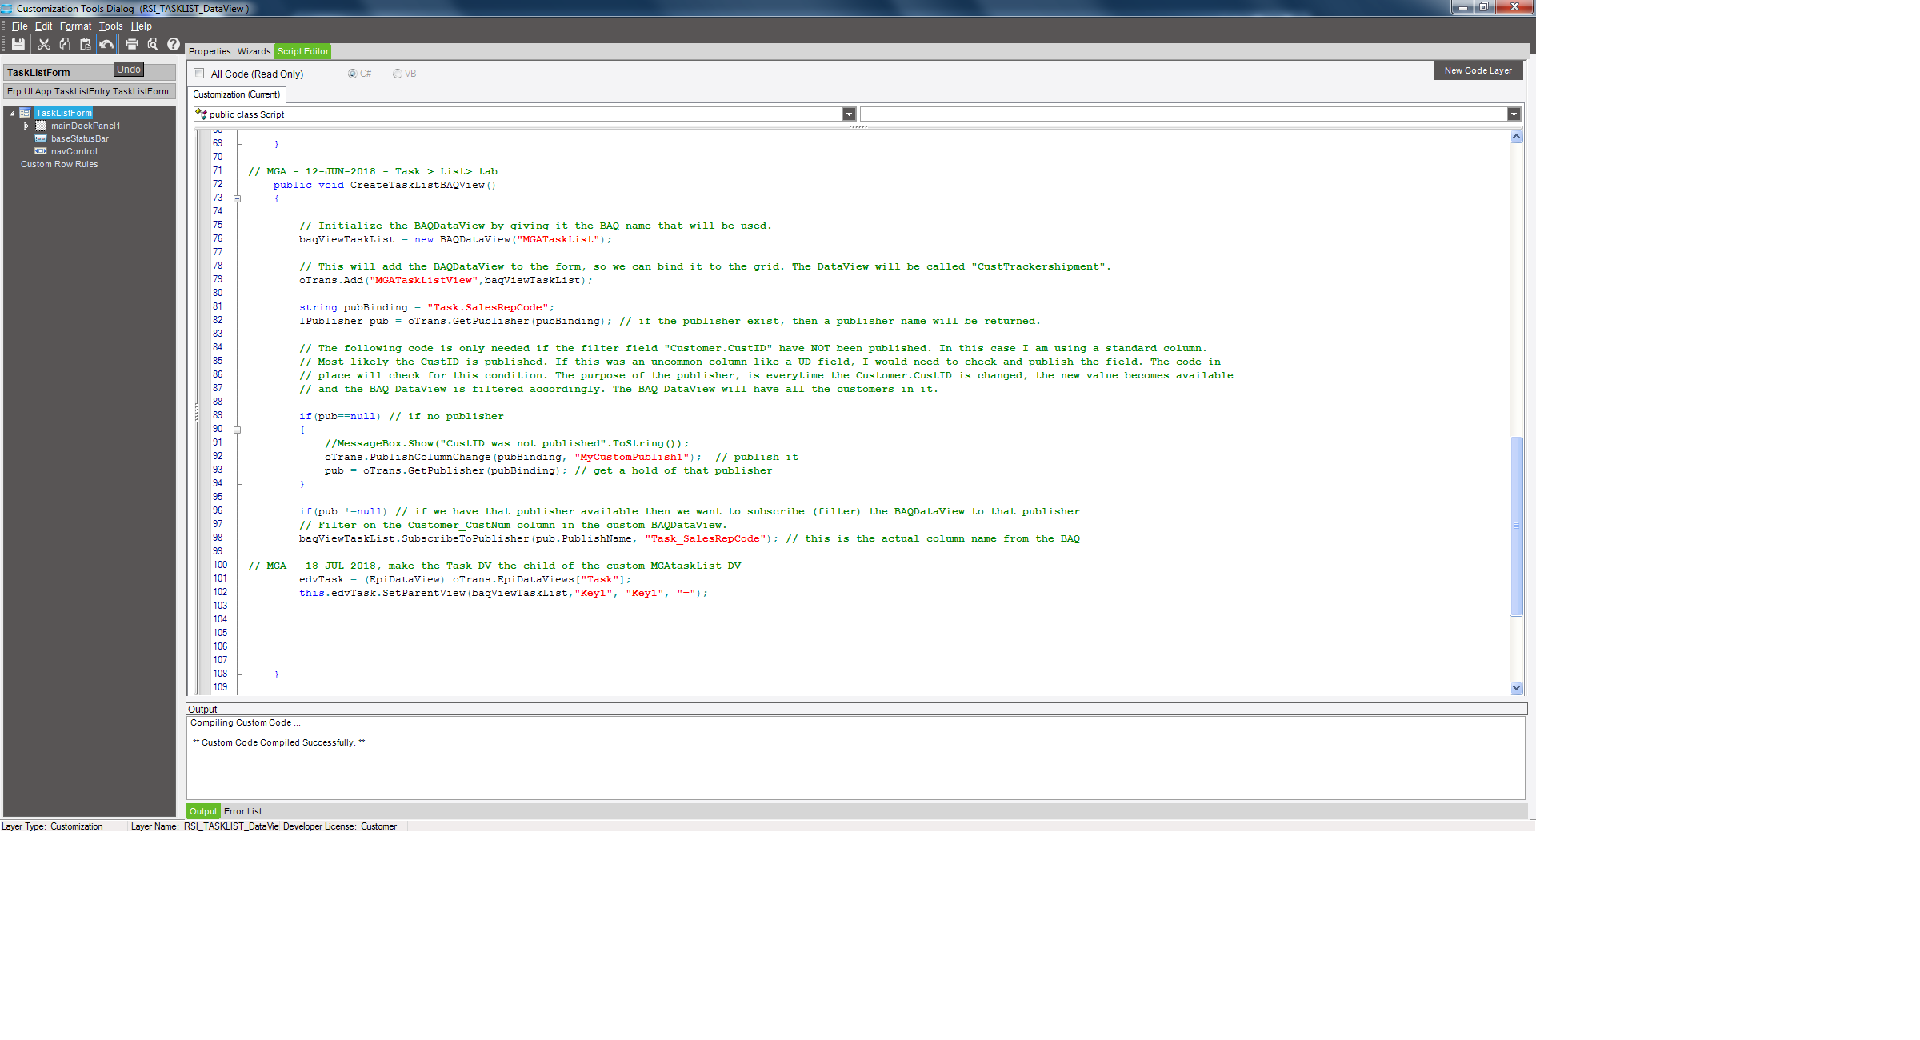Viewport: 1920px width, 1040px height.
Task: Switch to the Wizards tab
Action: (254, 51)
